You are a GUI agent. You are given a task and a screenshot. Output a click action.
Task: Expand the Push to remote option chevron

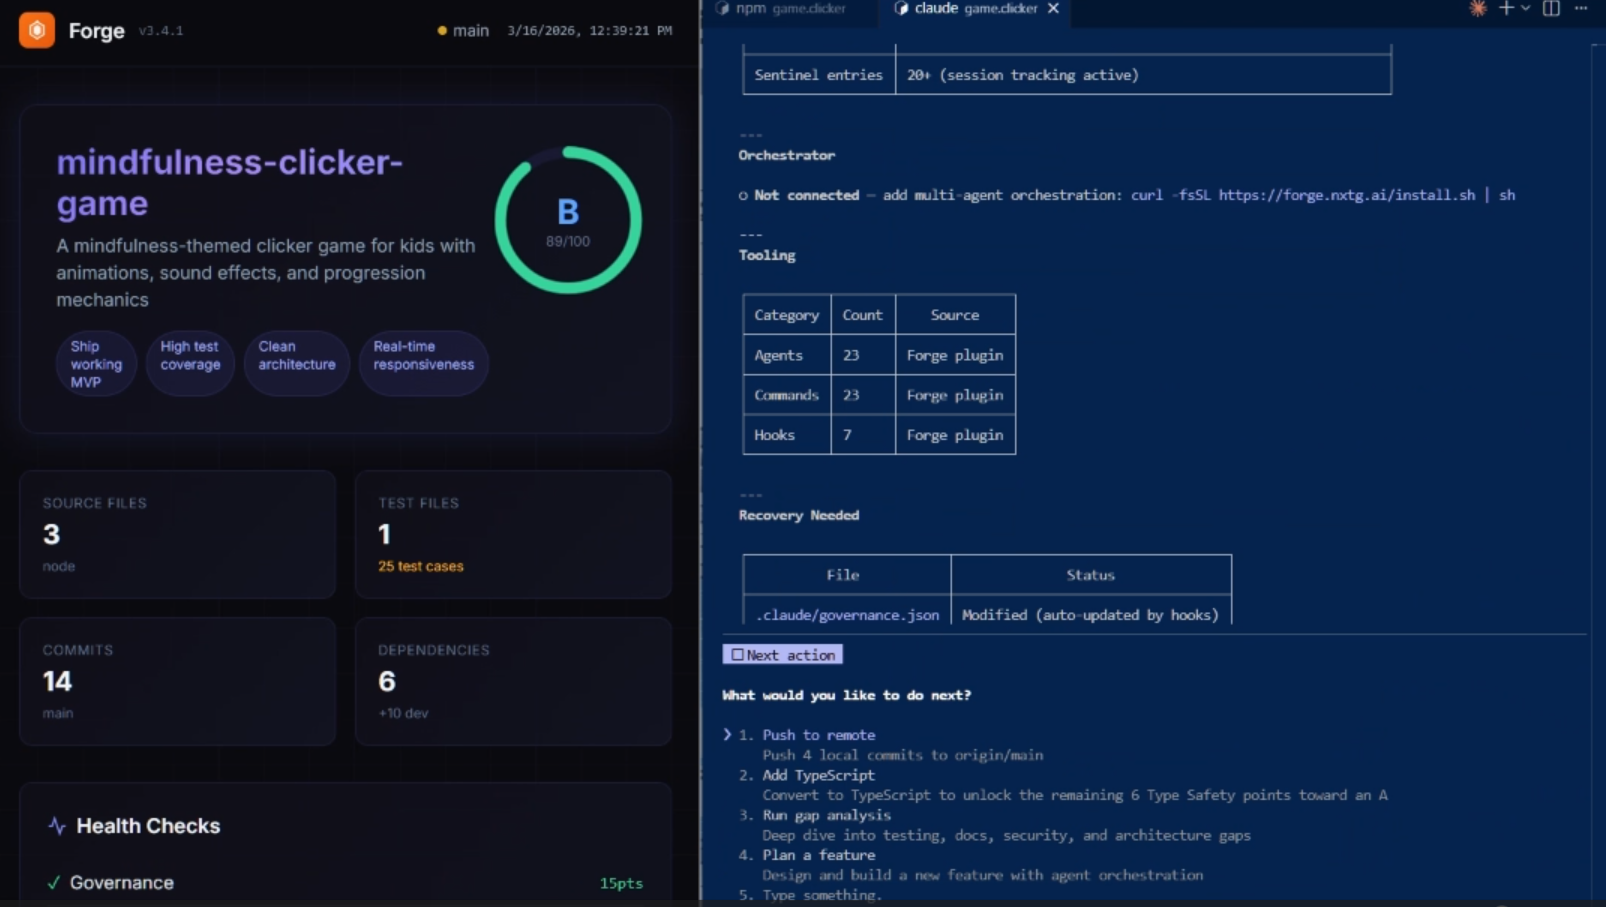726,734
